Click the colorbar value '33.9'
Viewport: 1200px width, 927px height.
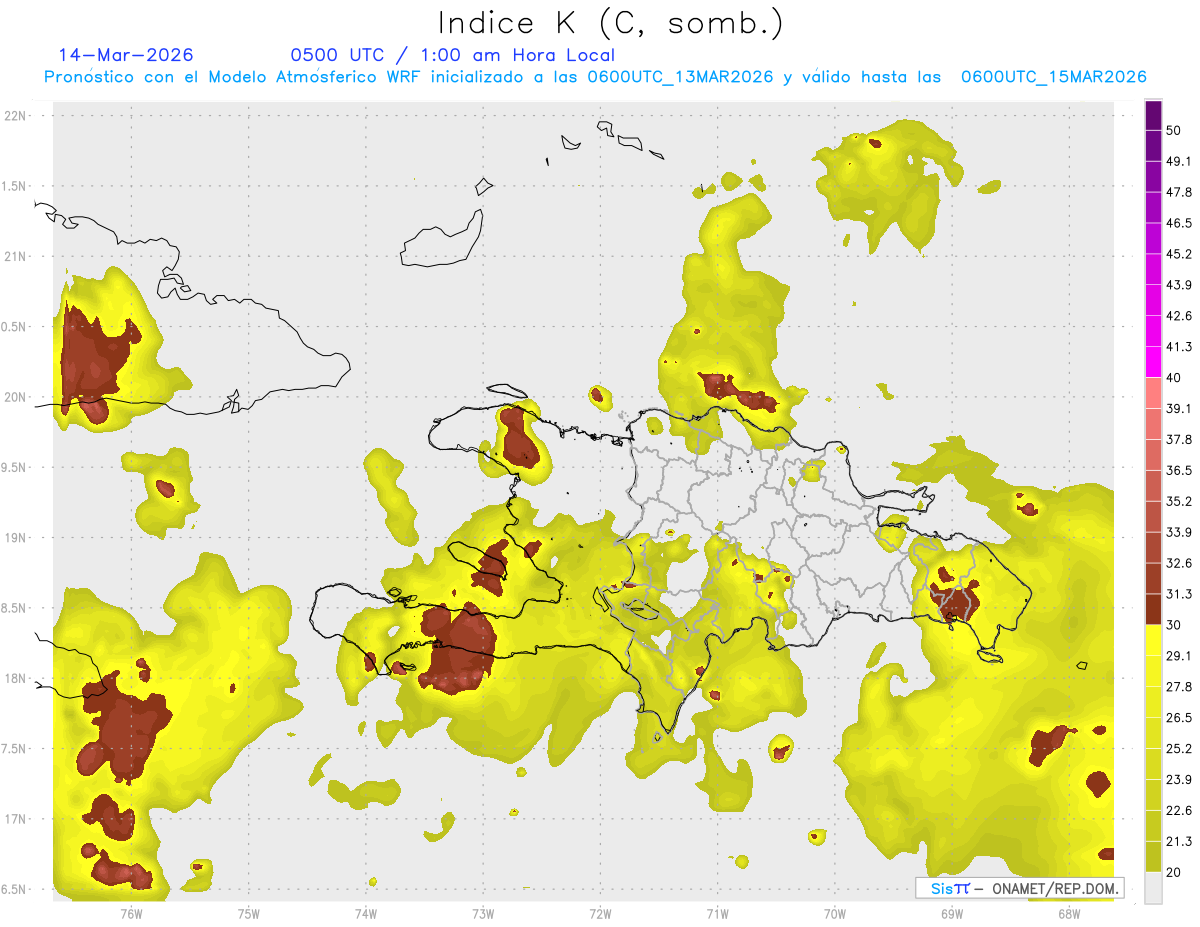click(1178, 532)
